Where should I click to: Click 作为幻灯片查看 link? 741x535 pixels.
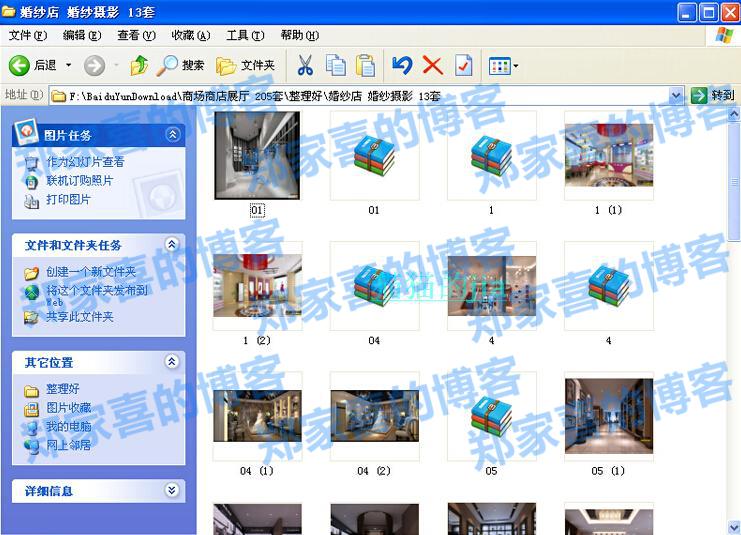click(x=86, y=162)
